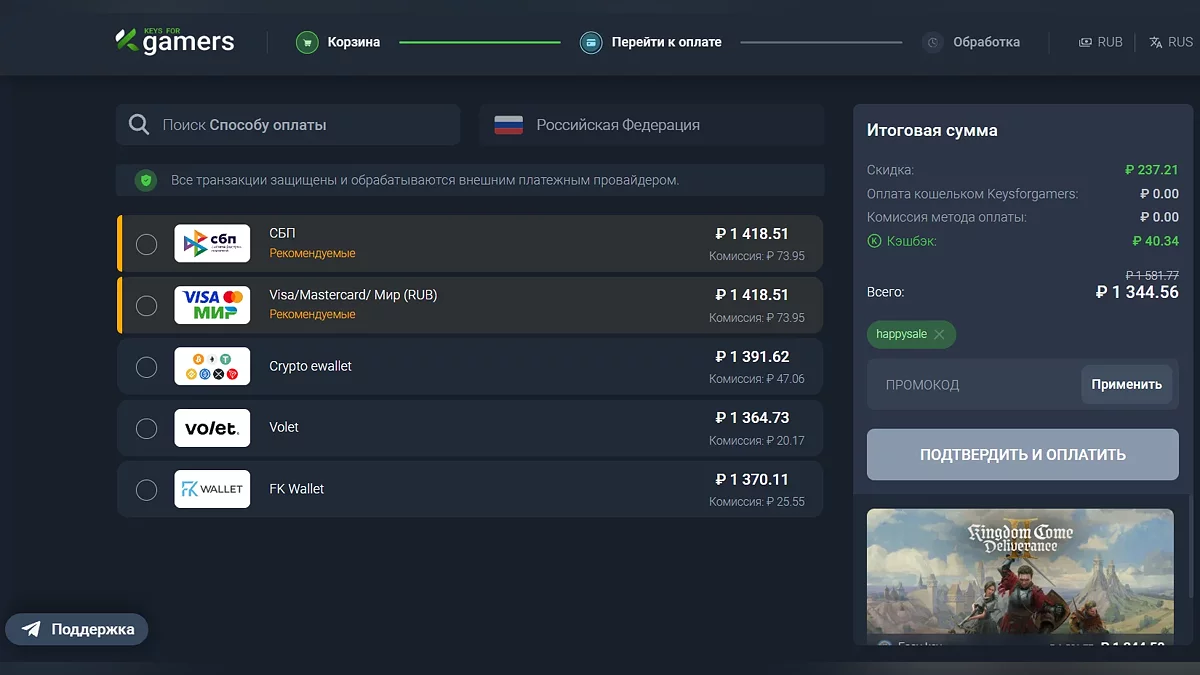1200x675 pixels.
Task: Click the payment card icon for Перейти к оплате
Action: [591, 43]
